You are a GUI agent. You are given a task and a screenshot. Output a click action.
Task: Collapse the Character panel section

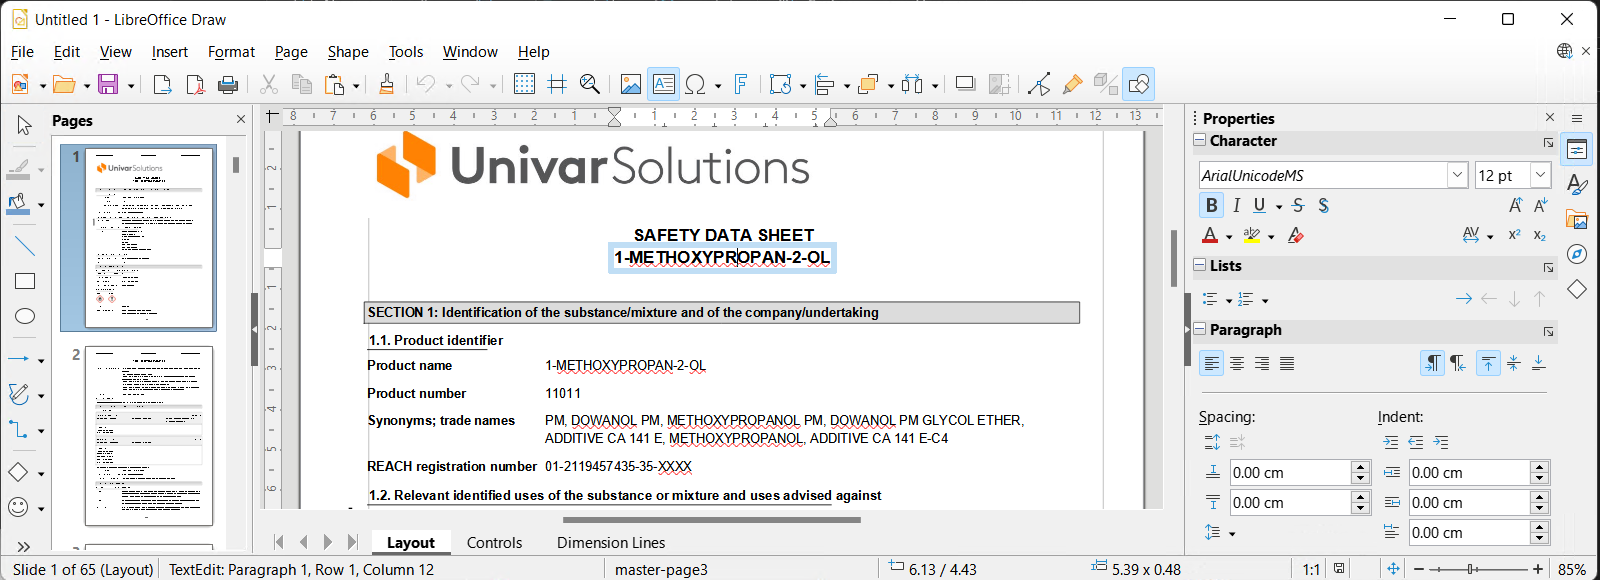[1200, 141]
